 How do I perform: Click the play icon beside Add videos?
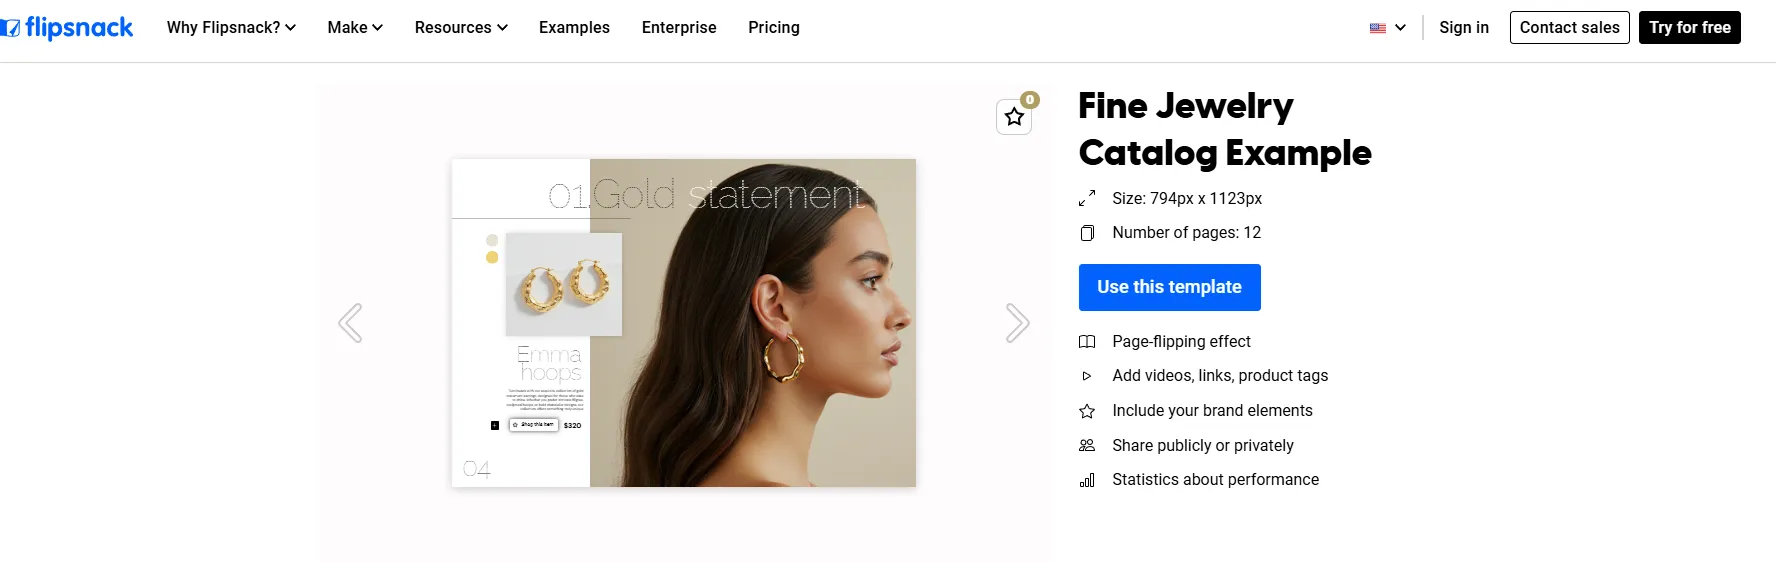(x=1087, y=376)
